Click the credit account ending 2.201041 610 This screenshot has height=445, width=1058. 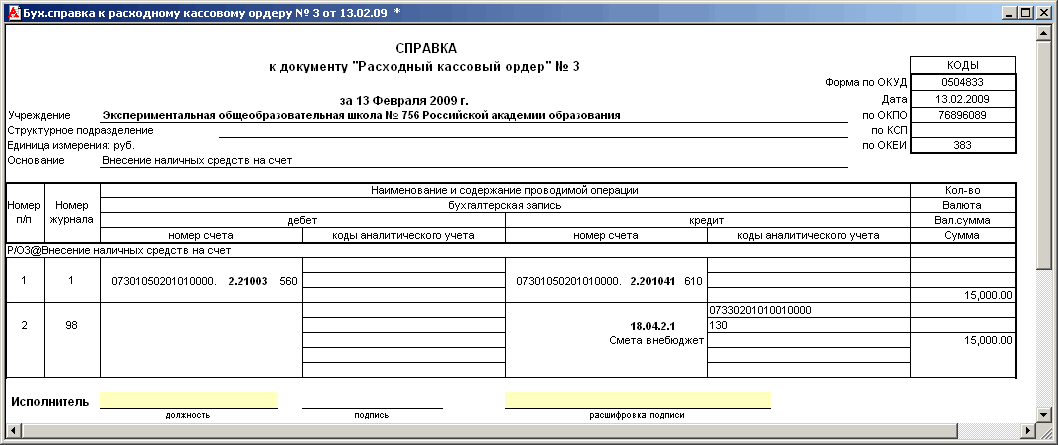pyautogui.click(x=609, y=280)
